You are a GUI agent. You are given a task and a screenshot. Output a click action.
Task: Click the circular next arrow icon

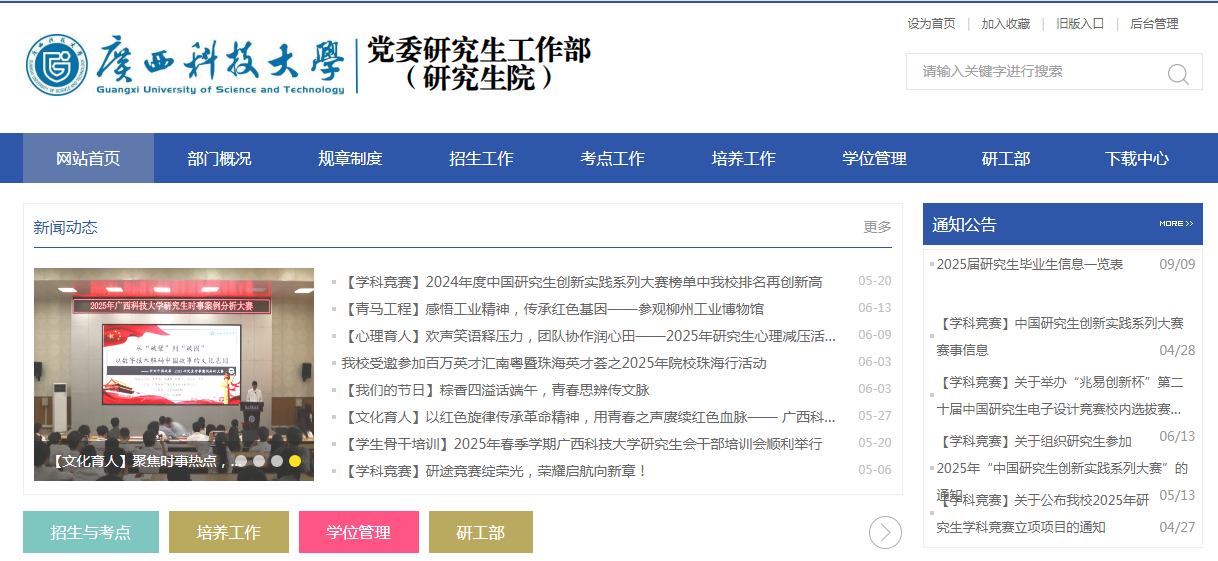click(x=885, y=532)
